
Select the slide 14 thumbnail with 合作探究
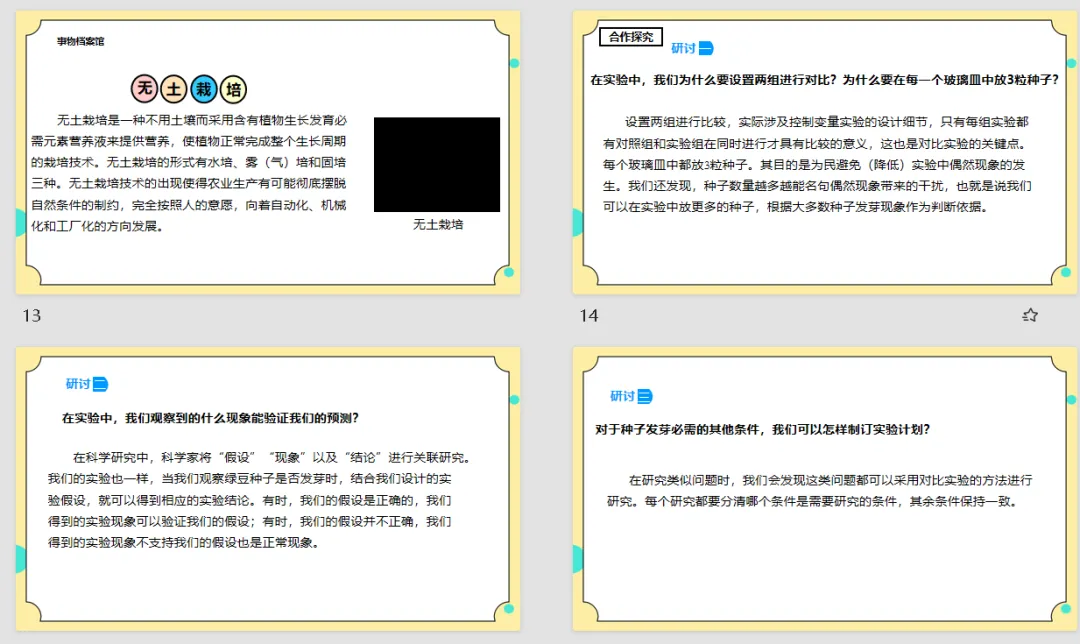click(824, 152)
